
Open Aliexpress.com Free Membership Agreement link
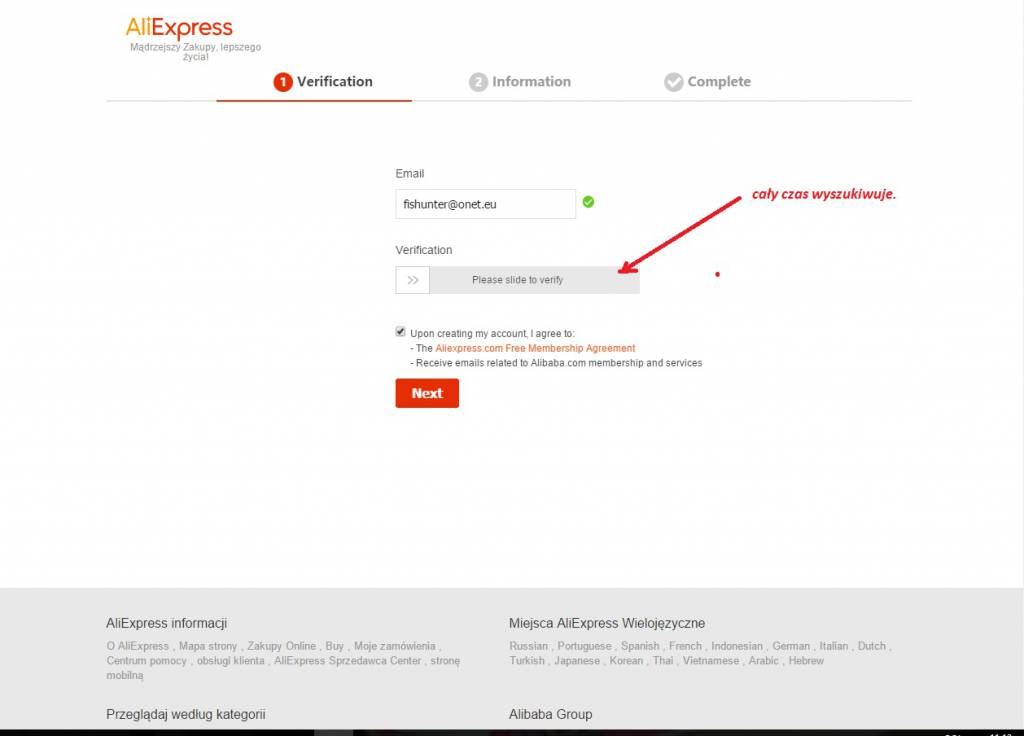(536, 349)
